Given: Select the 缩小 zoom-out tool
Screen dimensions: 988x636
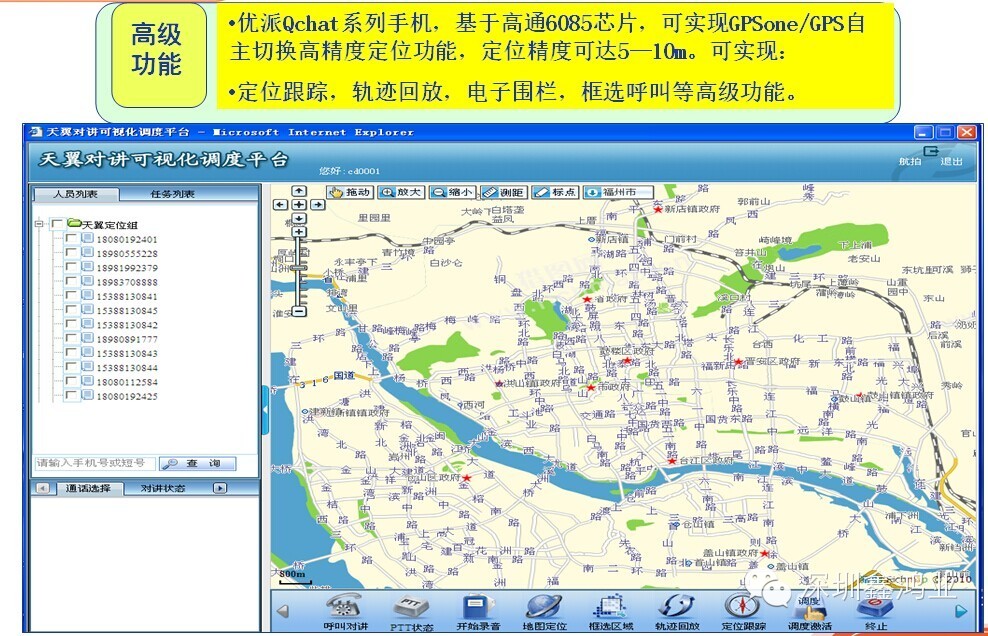Looking at the screenshot, I should point(452,192).
